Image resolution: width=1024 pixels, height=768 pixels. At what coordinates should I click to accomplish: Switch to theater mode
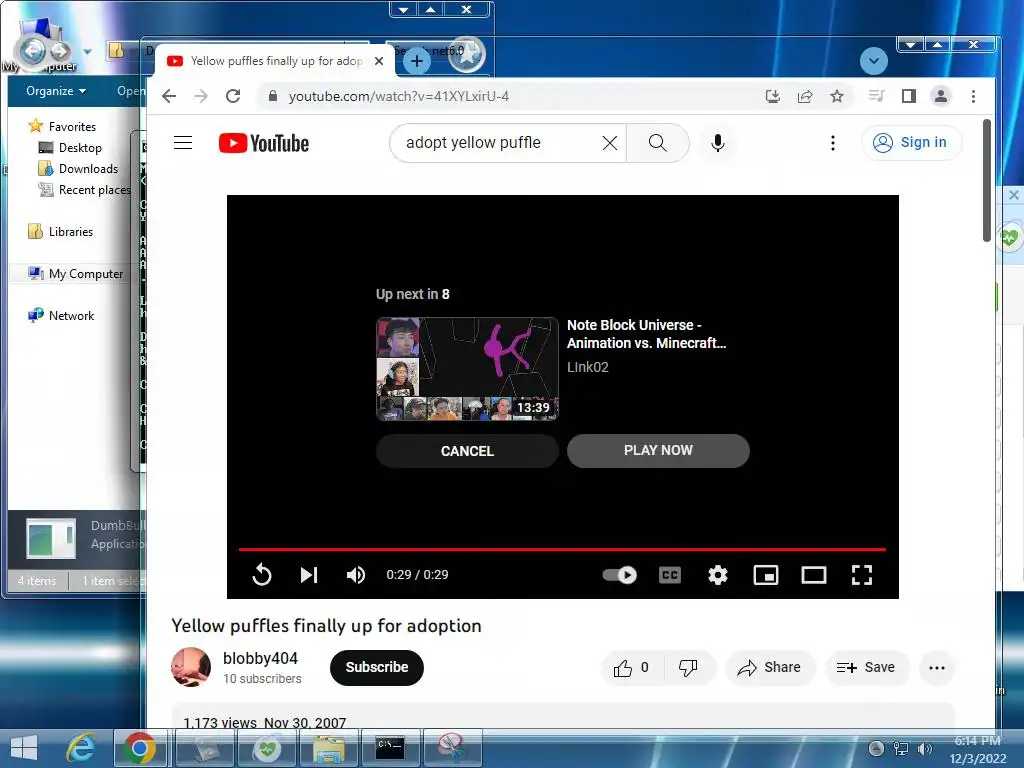pos(814,575)
